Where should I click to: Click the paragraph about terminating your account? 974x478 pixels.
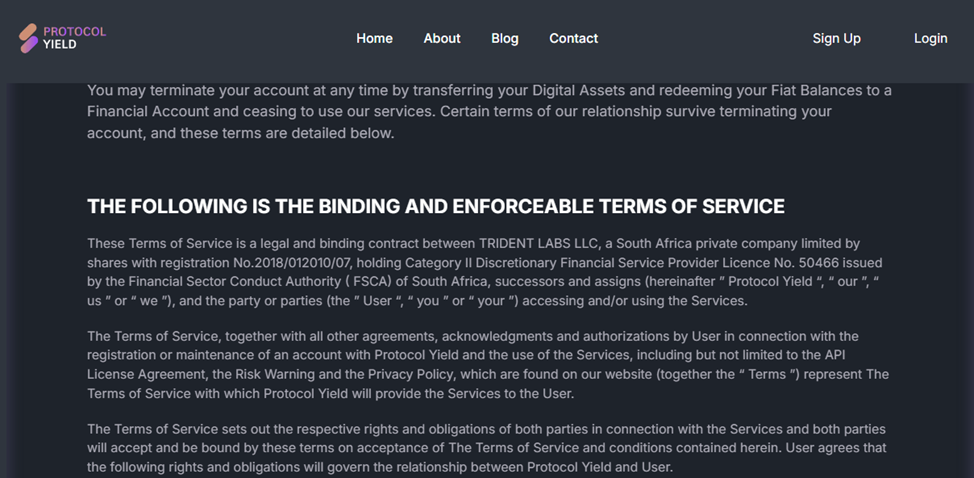489,111
